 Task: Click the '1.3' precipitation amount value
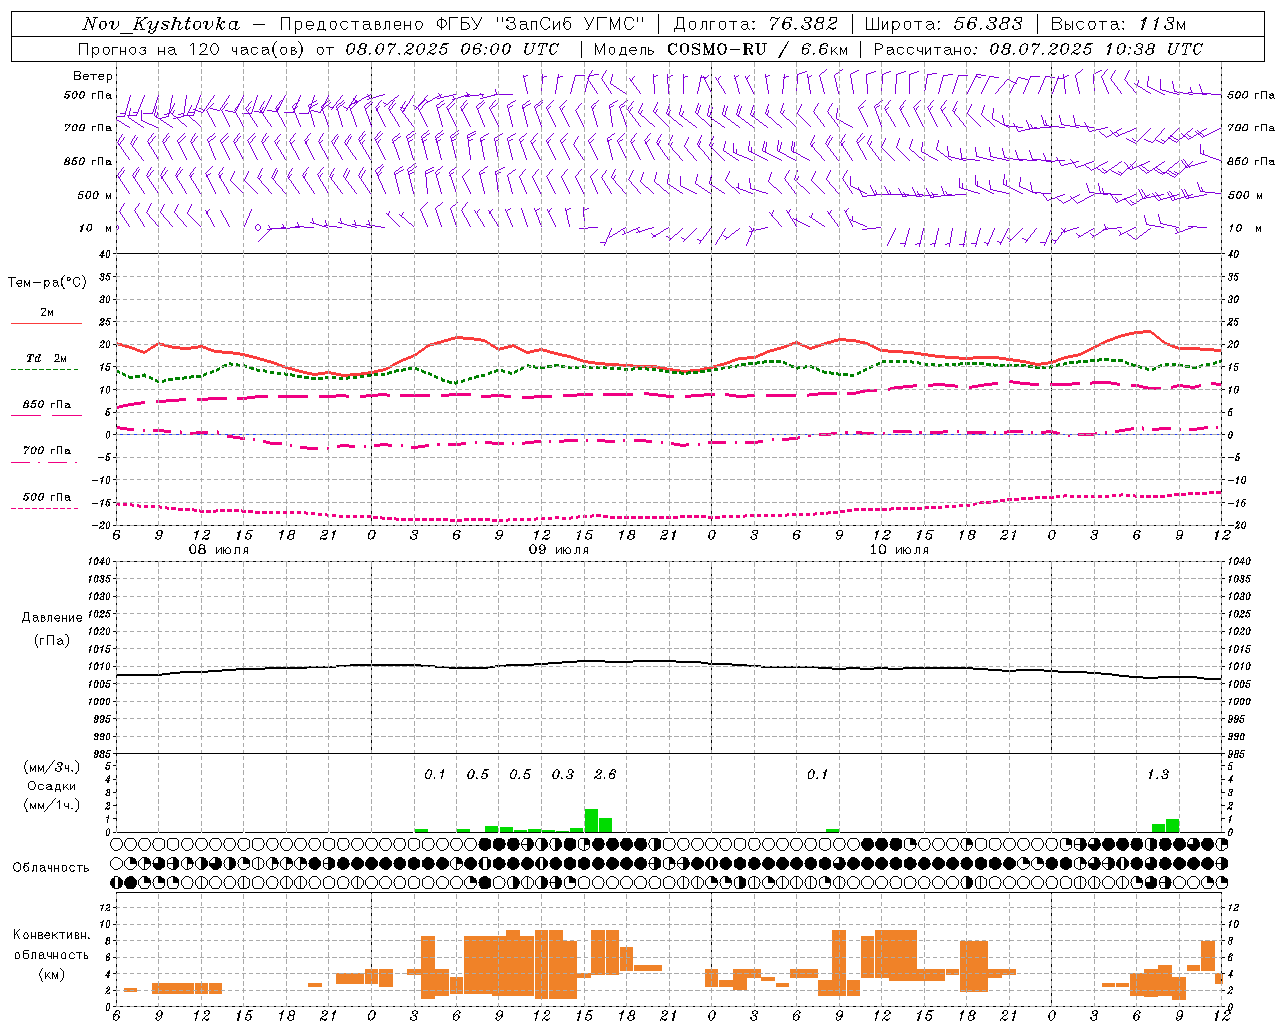click(1158, 774)
